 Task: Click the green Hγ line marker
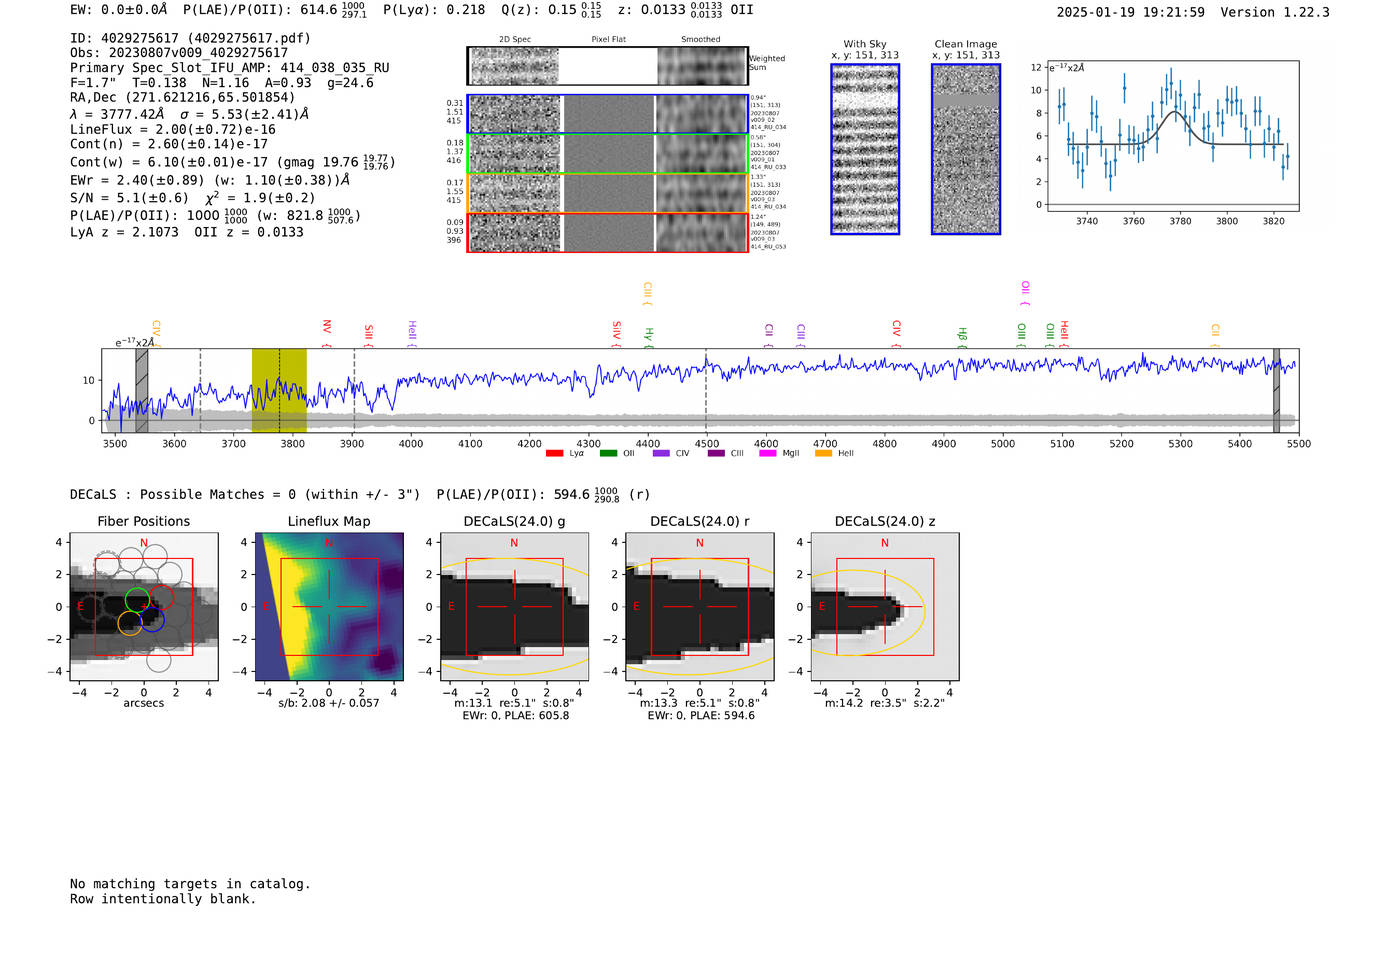pos(649,337)
